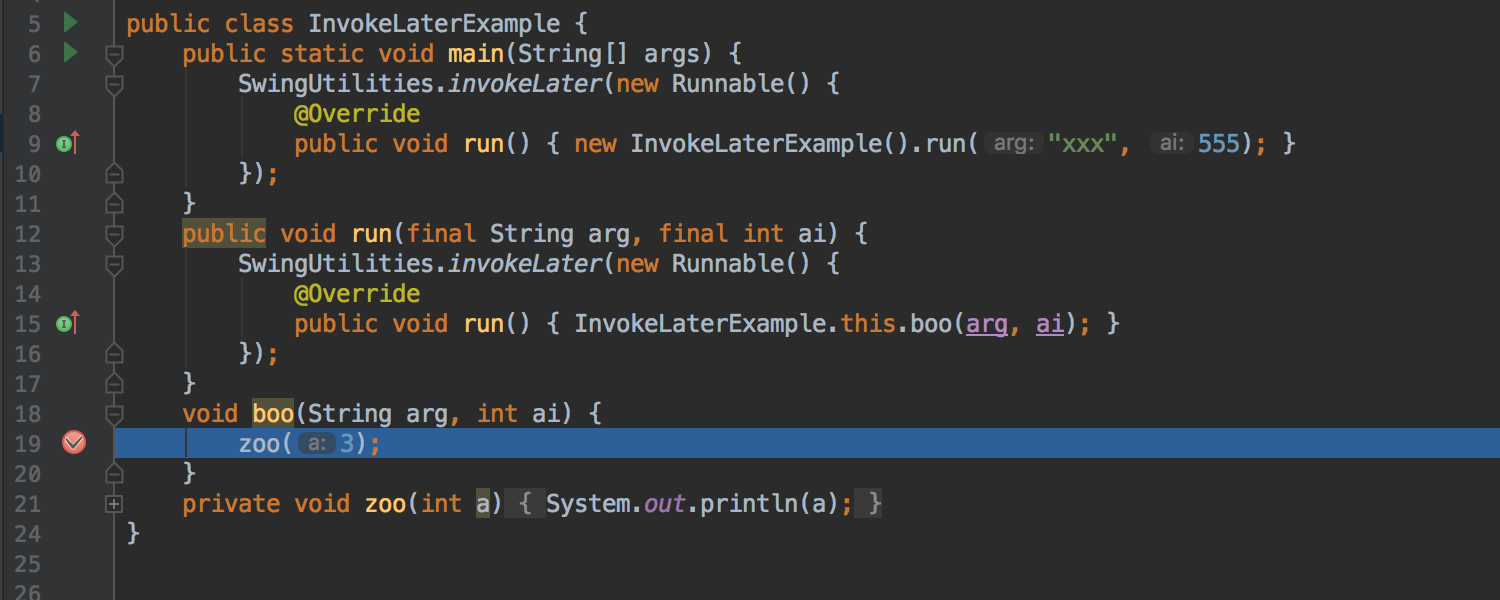
Task: Remove the breakpoint on line 19
Action: [x=74, y=442]
